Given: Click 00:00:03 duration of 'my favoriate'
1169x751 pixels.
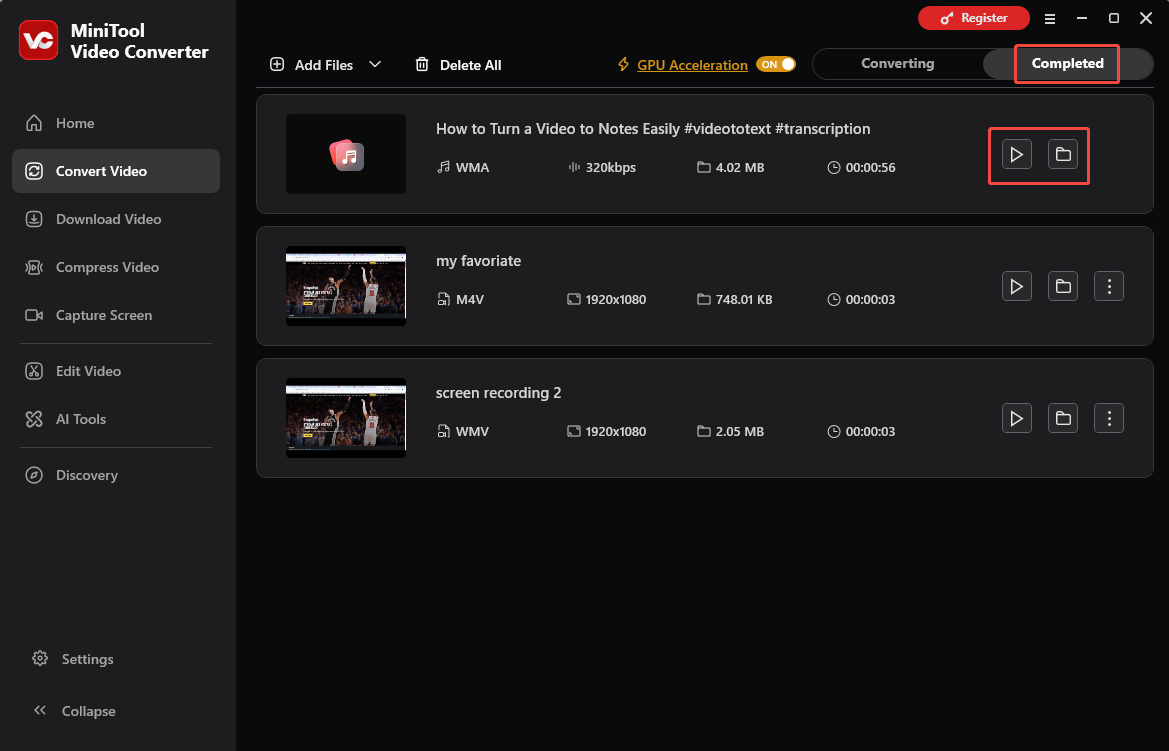Looking at the screenshot, I should coord(870,300).
